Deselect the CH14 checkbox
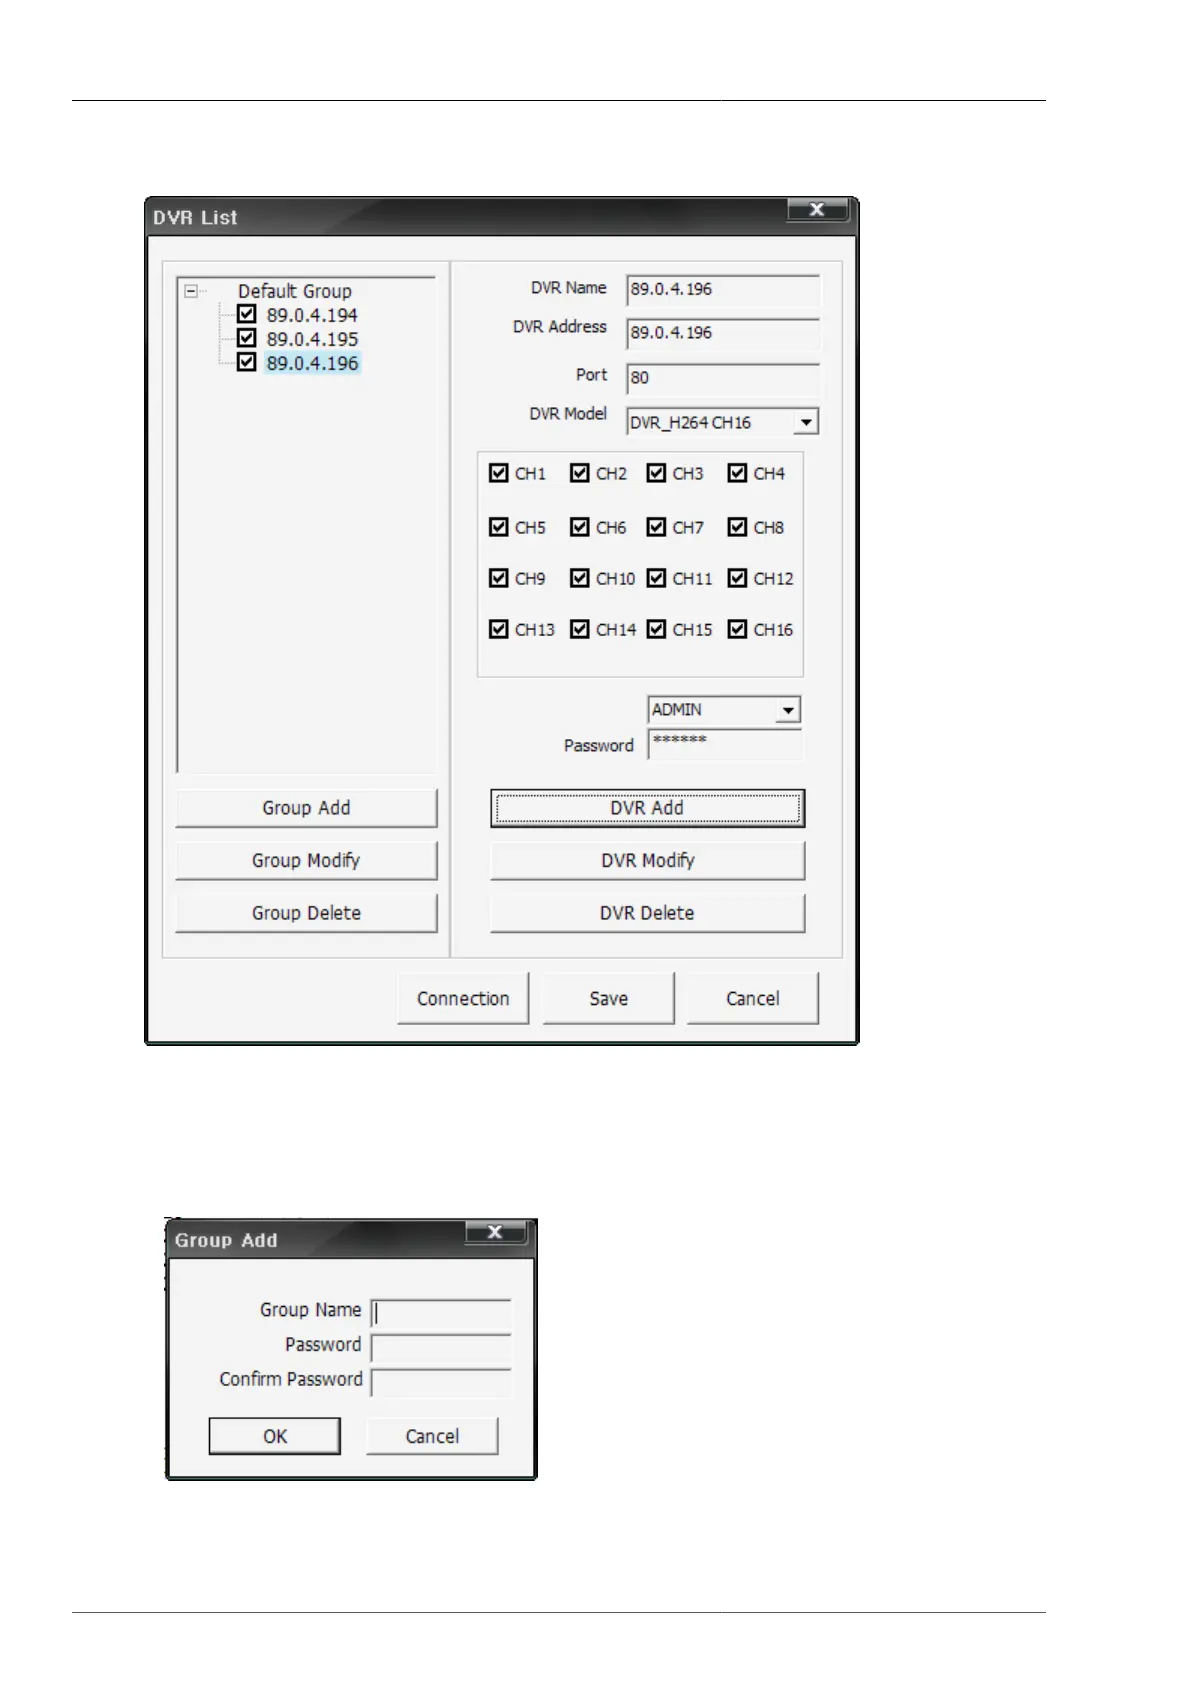The height and width of the screenshot is (1684, 1190). coord(580,629)
